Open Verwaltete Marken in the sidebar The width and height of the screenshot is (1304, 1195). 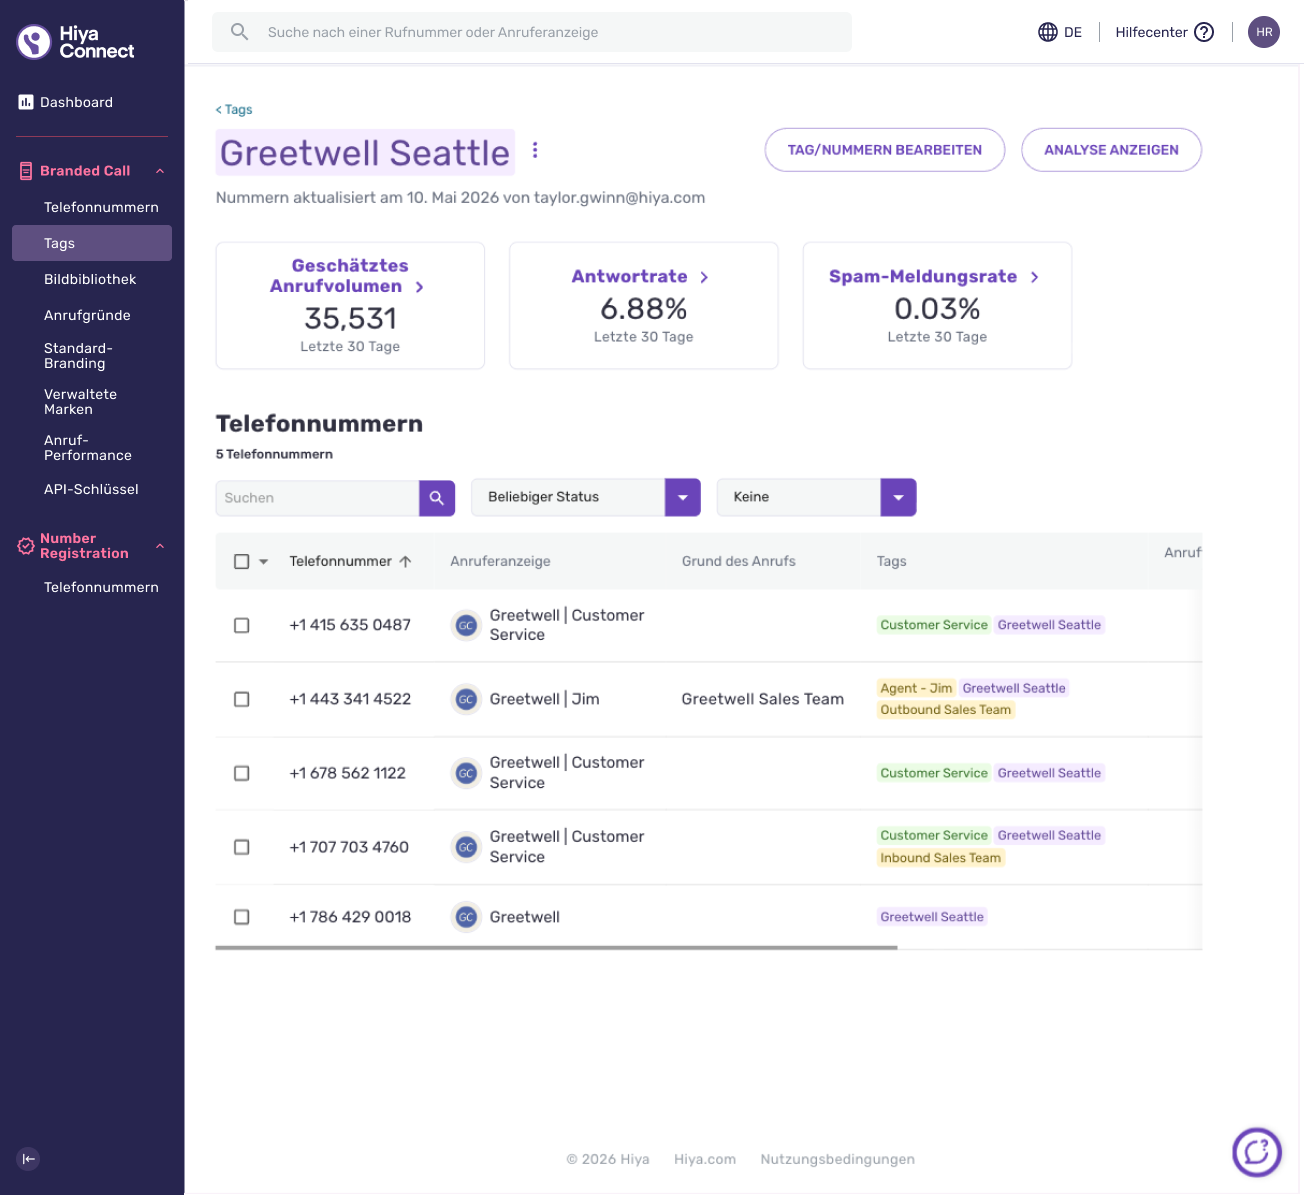pyautogui.click(x=80, y=402)
